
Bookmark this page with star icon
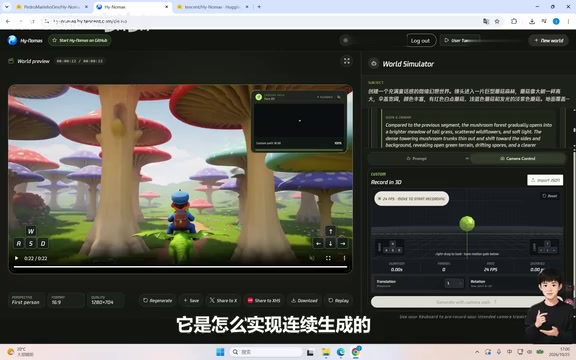click(497, 21)
